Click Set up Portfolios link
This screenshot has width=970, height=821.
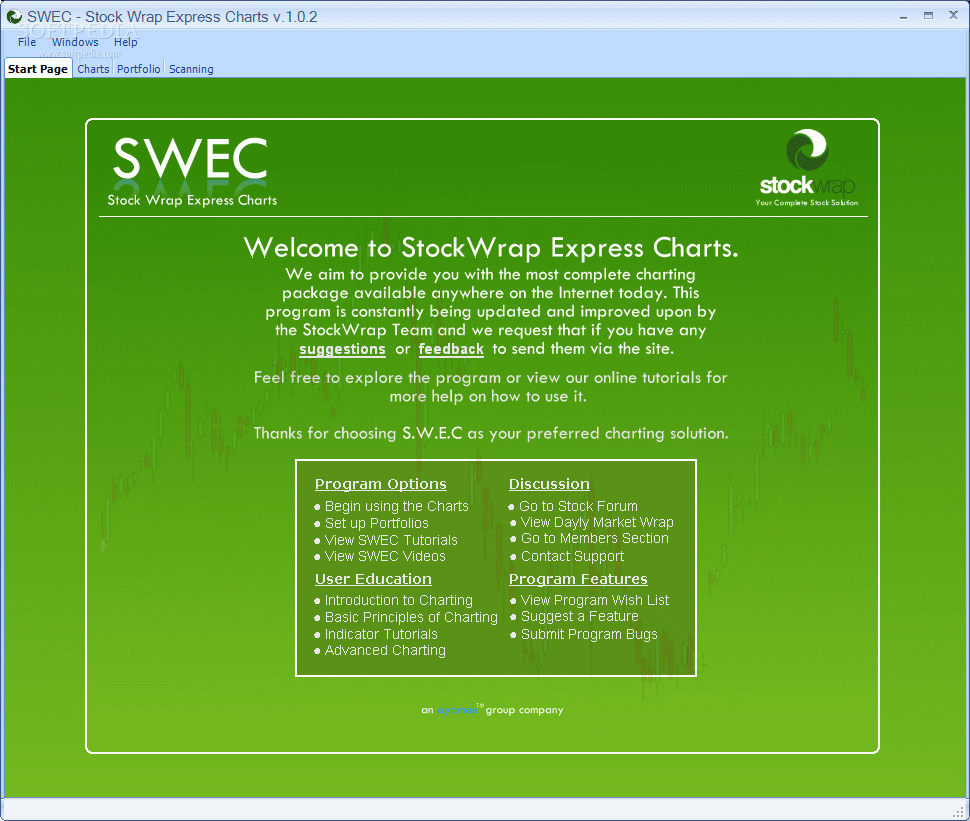376,523
